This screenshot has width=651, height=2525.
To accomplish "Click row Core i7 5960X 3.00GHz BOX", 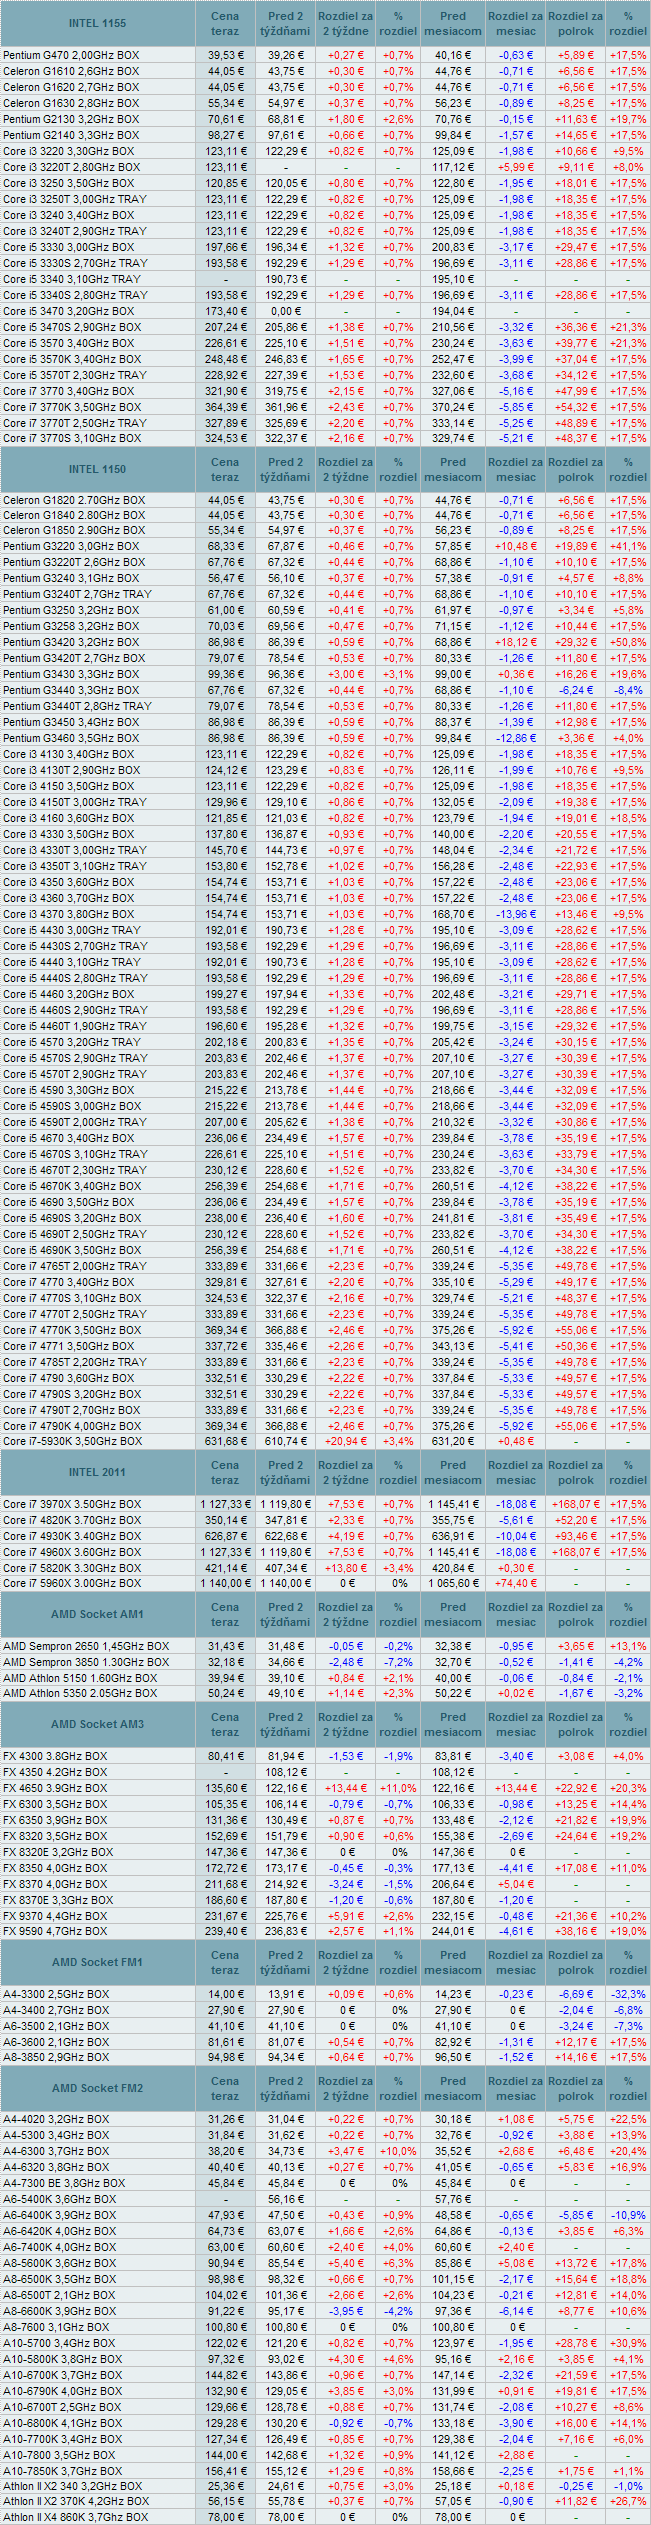I will coord(325,1583).
